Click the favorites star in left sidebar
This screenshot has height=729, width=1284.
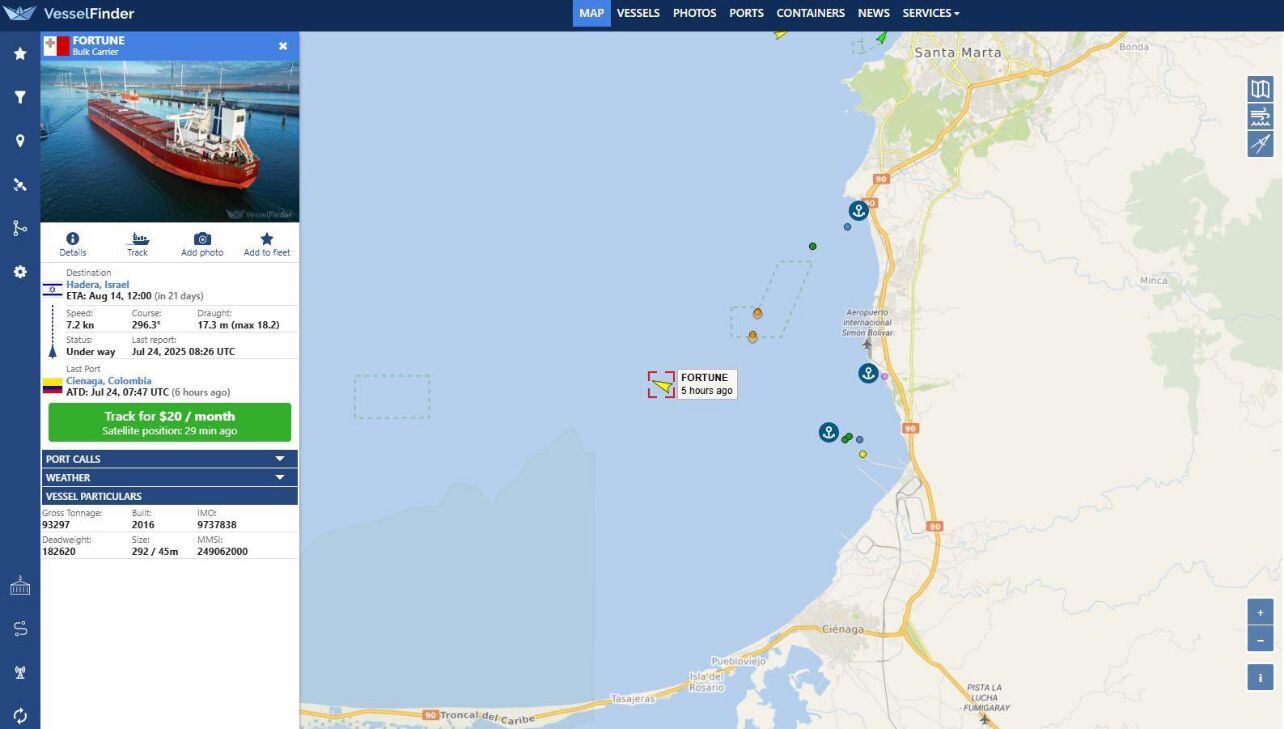coord(19,54)
